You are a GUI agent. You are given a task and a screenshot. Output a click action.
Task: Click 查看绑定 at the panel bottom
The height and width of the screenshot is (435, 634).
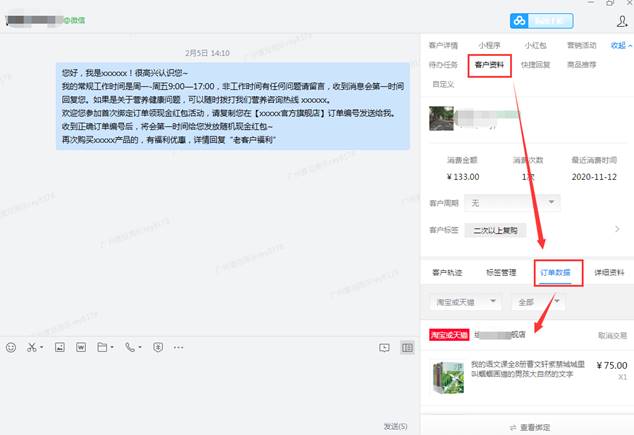[x=528, y=427]
